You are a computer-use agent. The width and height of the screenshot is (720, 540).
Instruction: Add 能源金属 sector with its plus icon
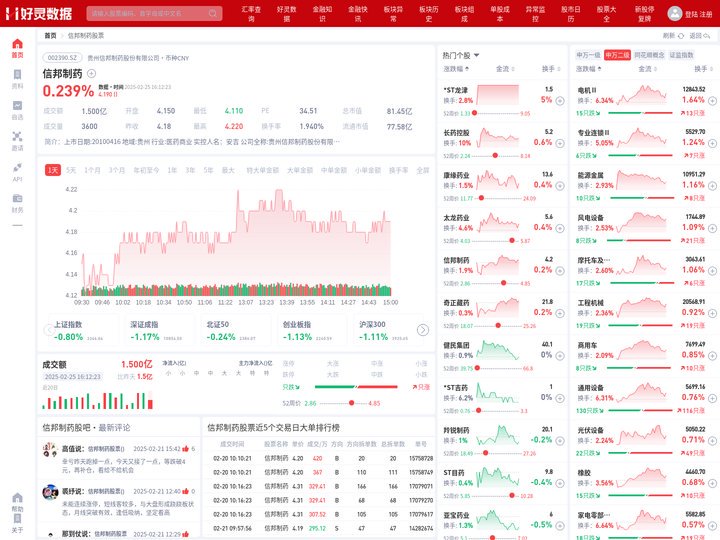pos(712,186)
